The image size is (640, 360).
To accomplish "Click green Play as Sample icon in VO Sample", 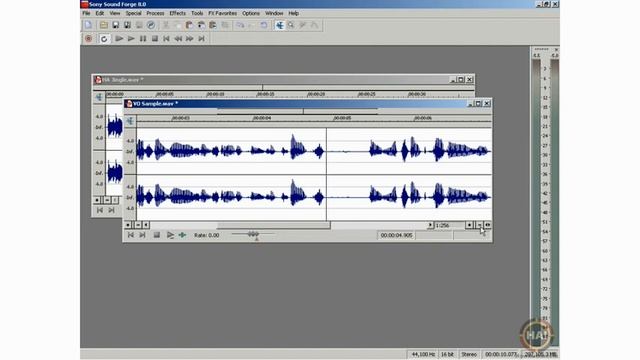I will click(x=182, y=235).
